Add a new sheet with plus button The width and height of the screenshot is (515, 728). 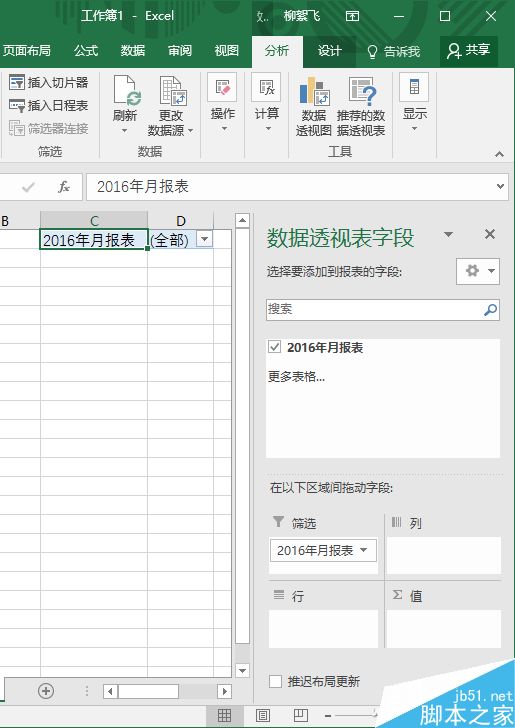tap(46, 691)
